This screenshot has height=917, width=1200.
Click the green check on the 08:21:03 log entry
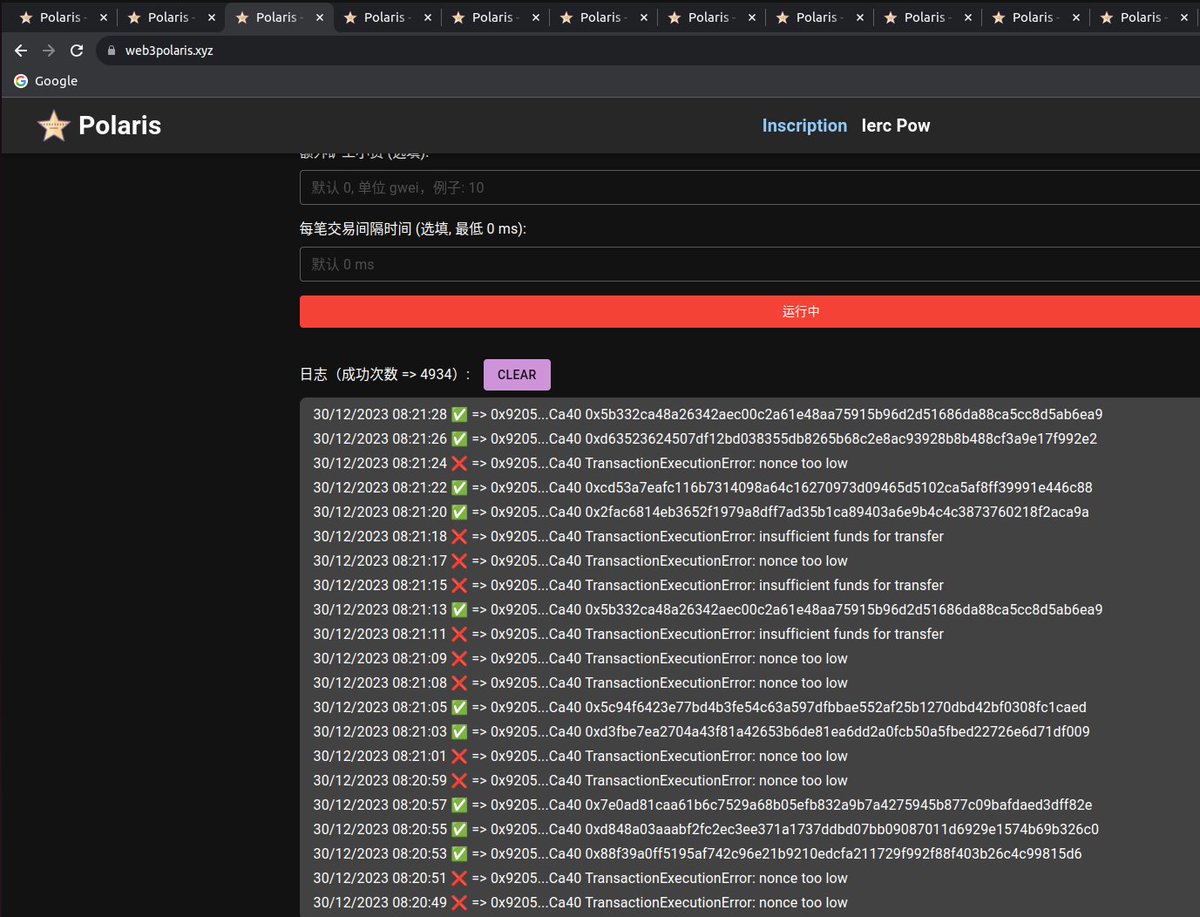pyautogui.click(x=459, y=732)
